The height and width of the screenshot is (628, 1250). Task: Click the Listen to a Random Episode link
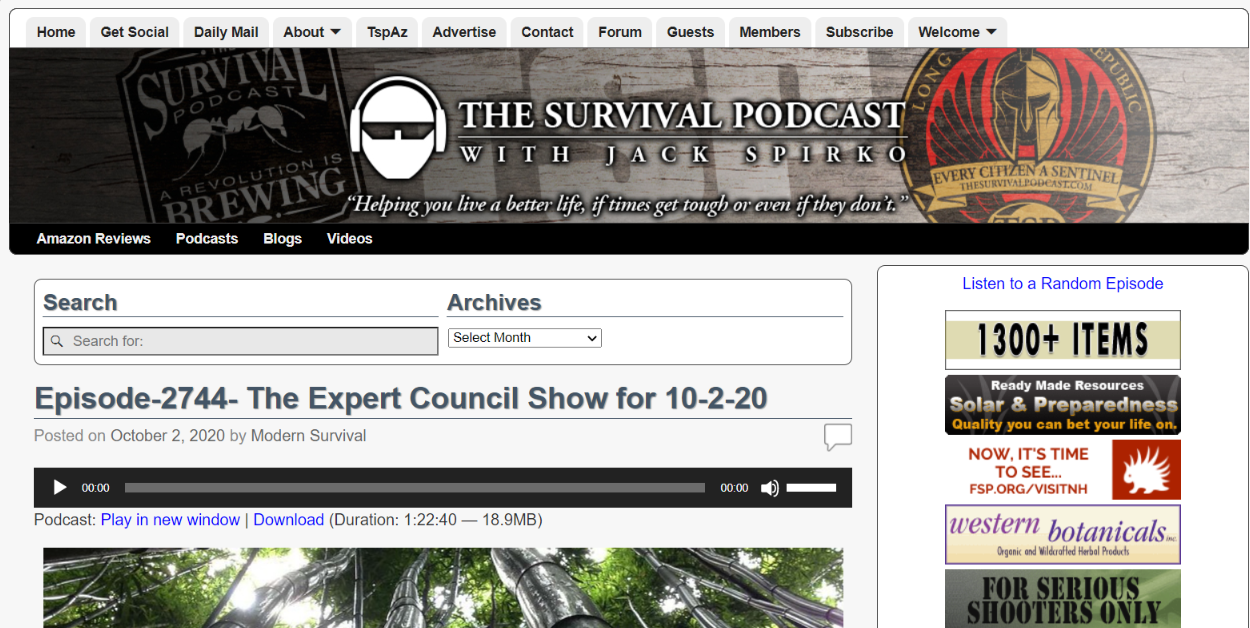pos(1062,283)
